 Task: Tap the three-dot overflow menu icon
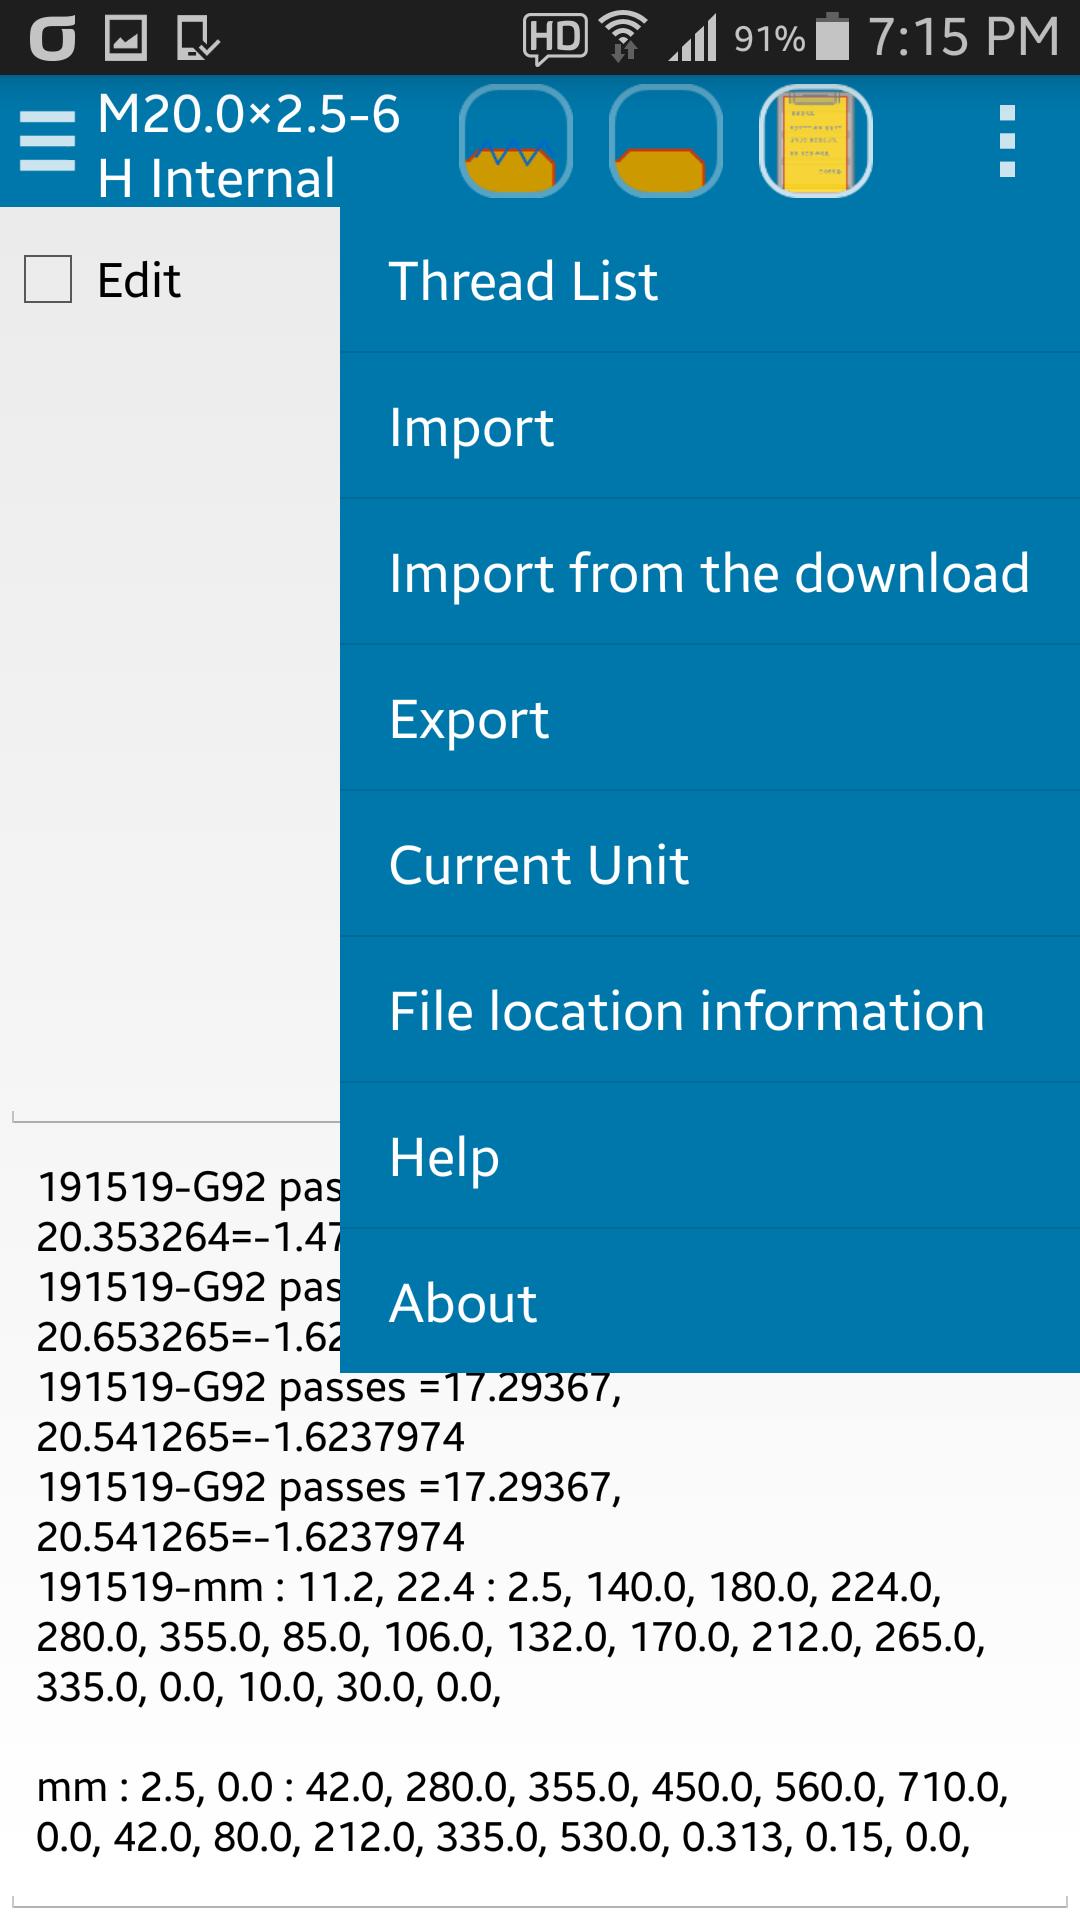(x=1007, y=141)
